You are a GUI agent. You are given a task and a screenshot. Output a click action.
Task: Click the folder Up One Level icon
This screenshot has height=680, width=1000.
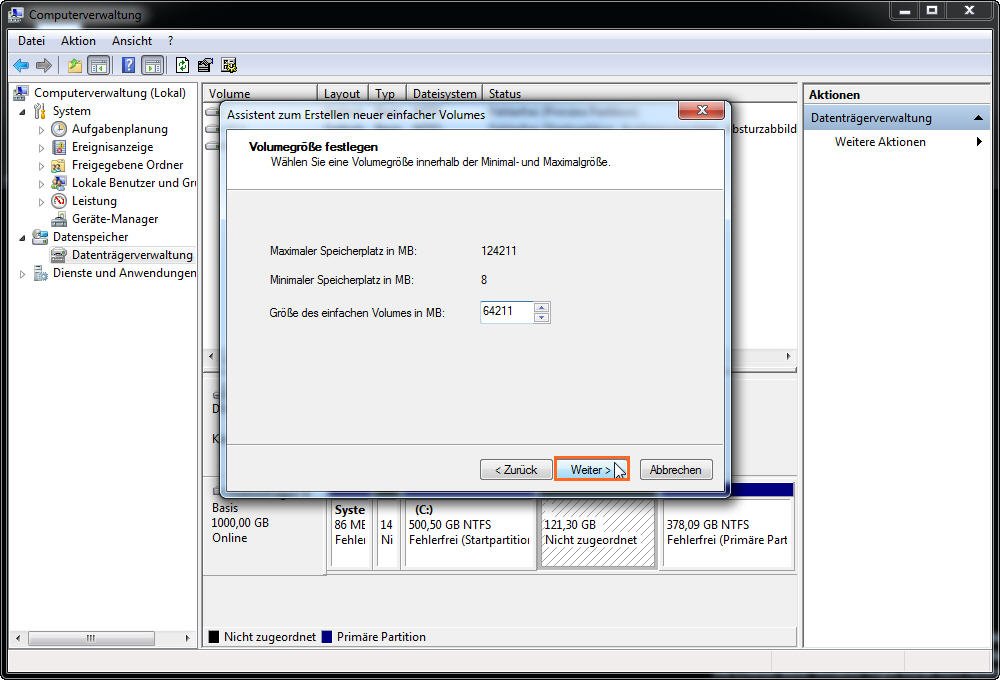tap(75, 65)
